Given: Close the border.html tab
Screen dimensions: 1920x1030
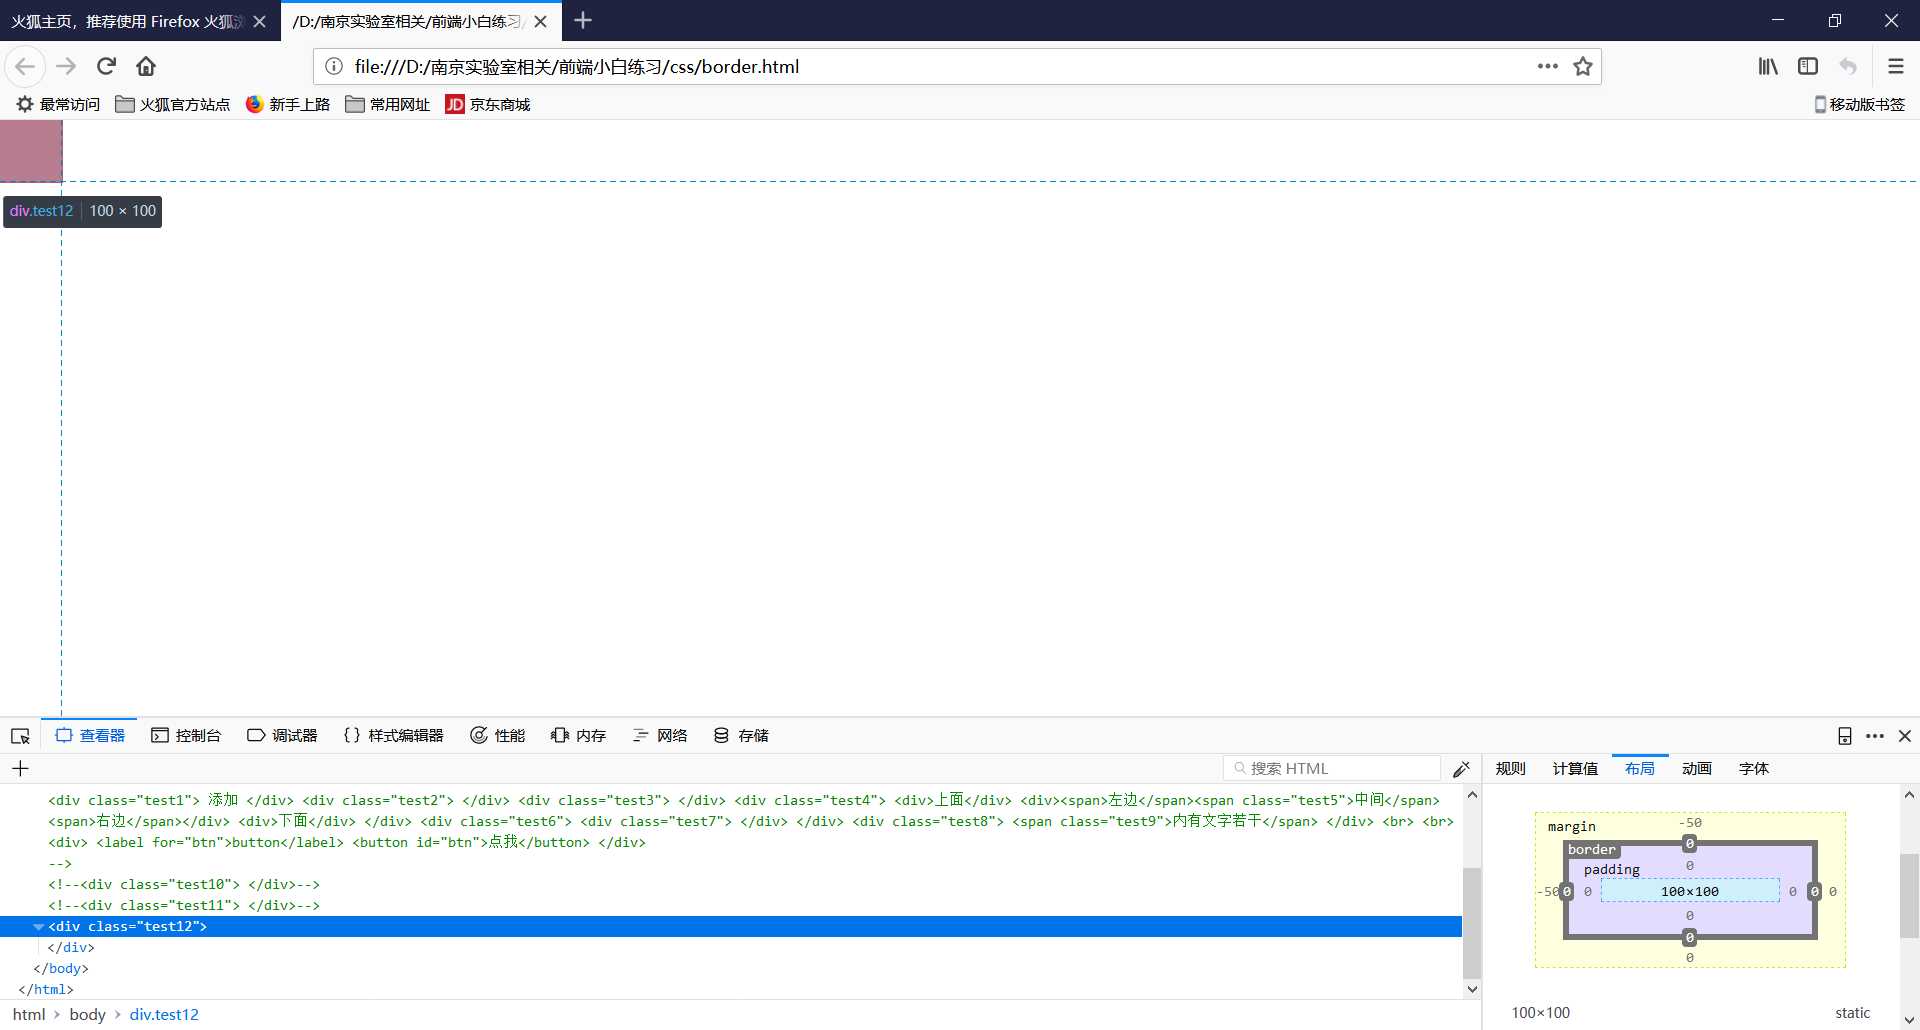Looking at the screenshot, I should tap(540, 21).
